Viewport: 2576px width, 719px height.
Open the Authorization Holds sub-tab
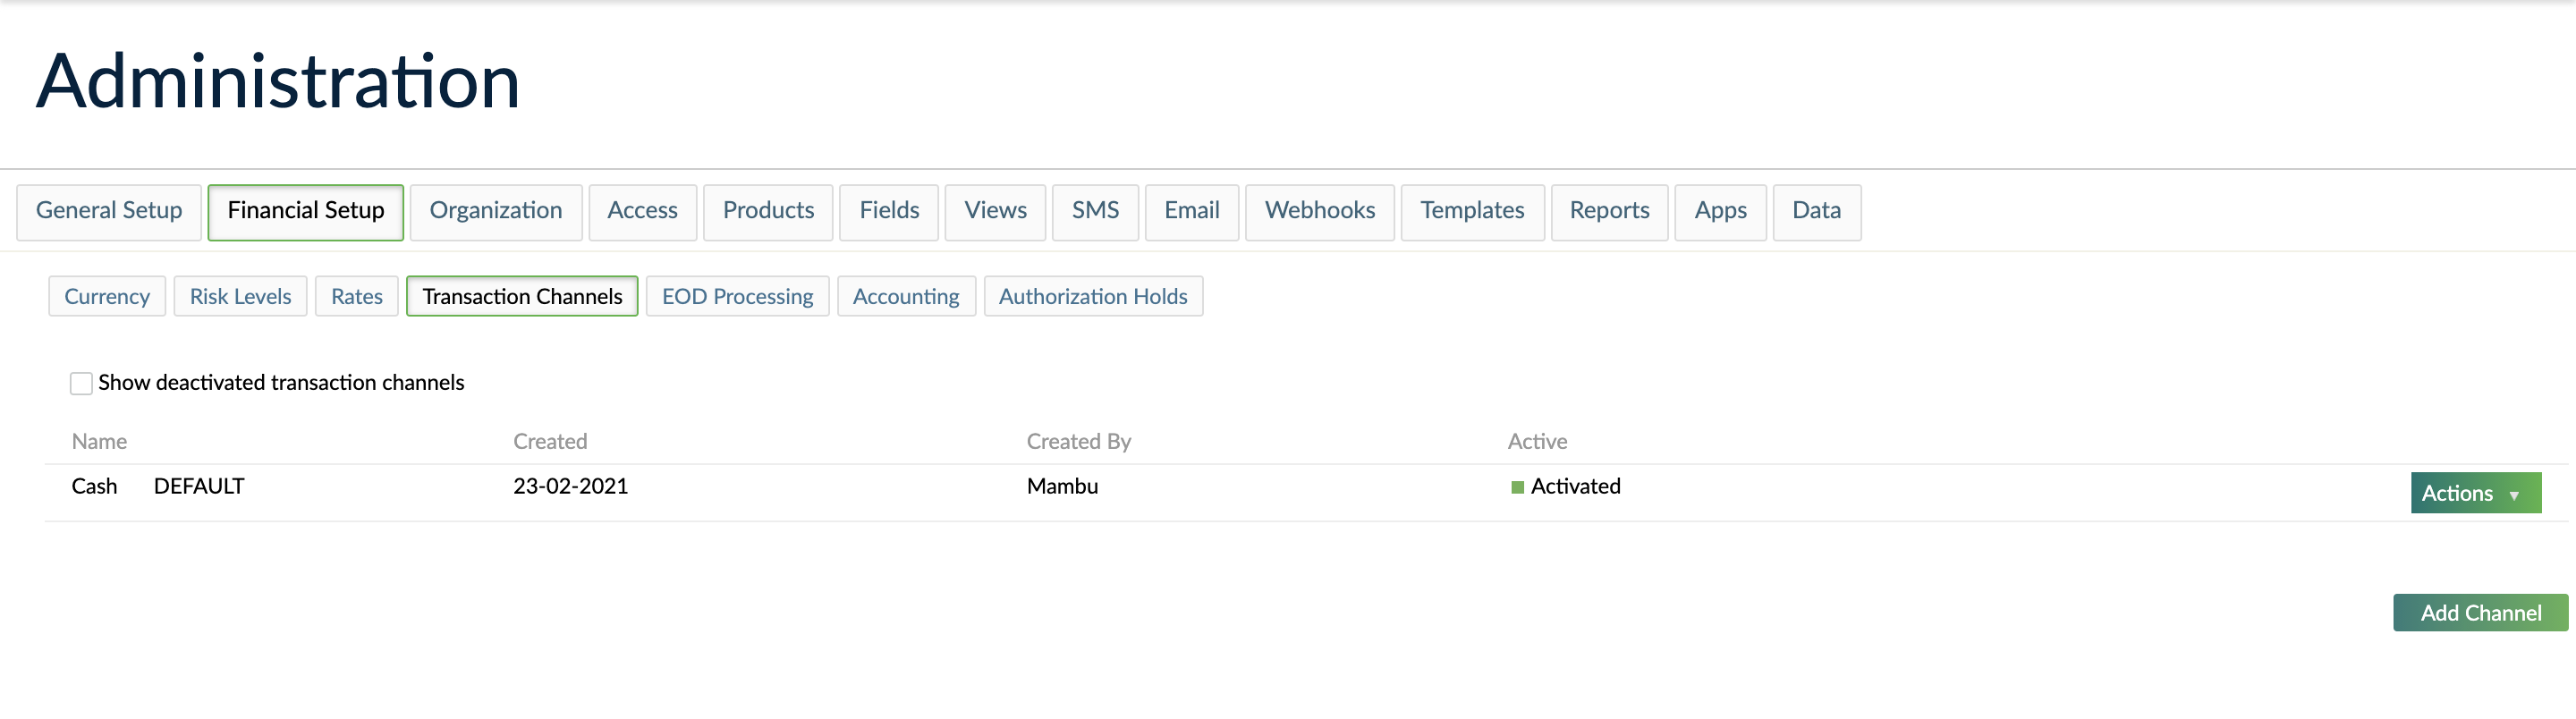click(x=1093, y=296)
